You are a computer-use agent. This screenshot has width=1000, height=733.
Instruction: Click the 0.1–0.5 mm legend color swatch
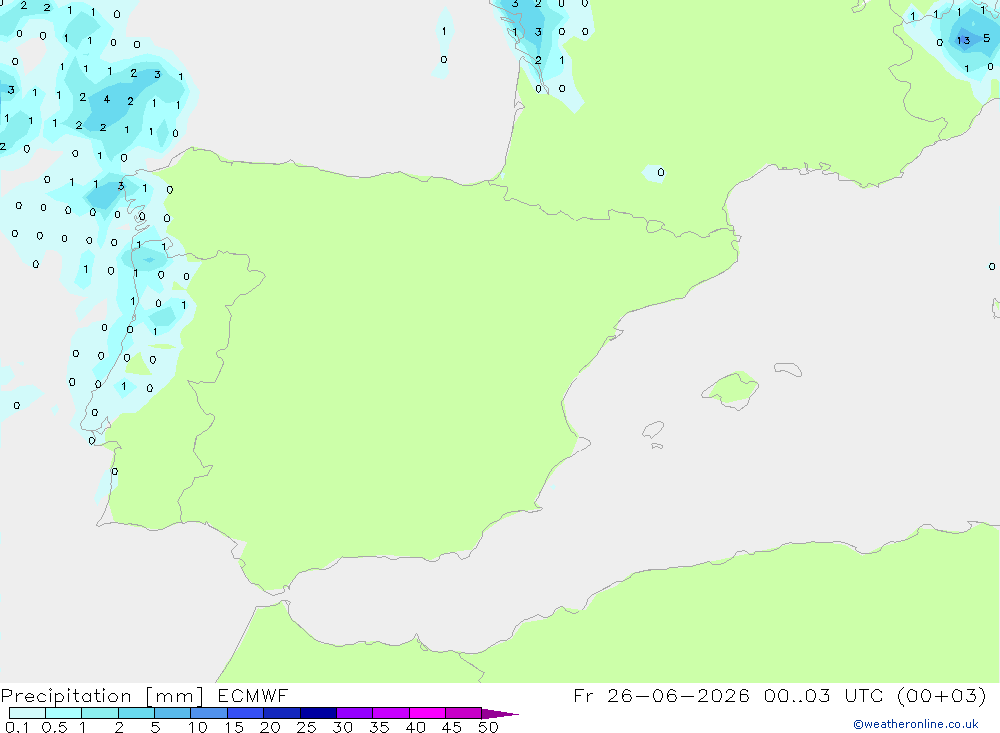click(x=27, y=713)
